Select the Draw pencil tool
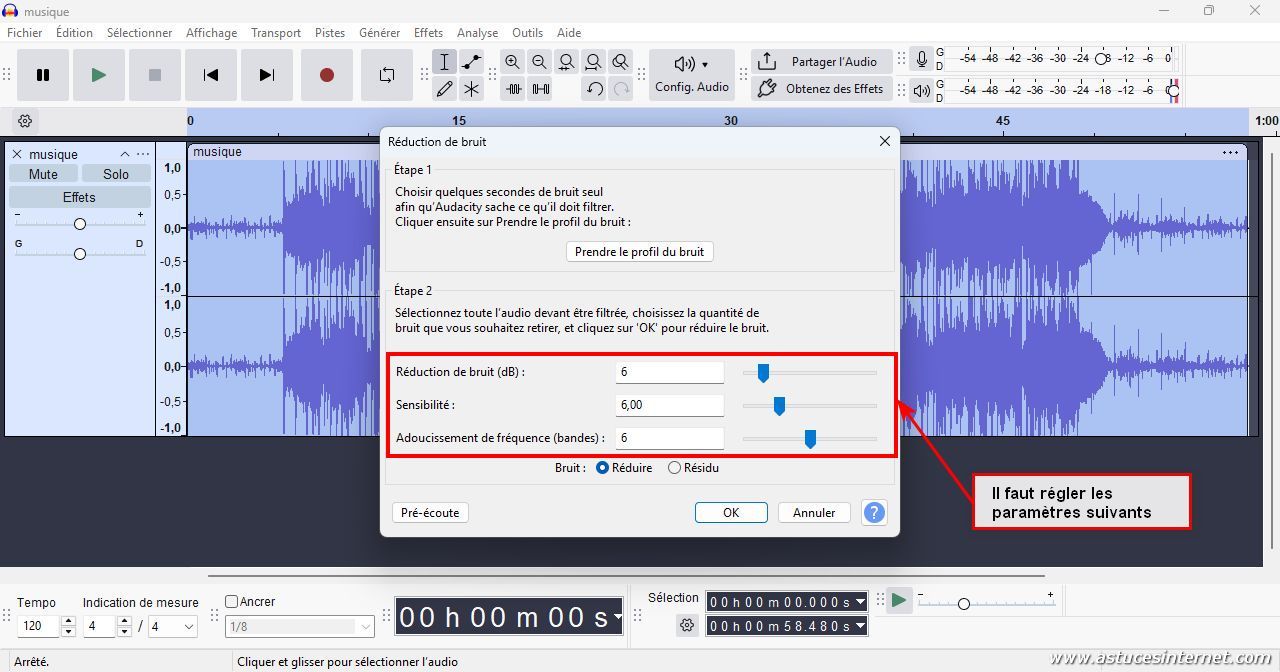 pos(445,89)
